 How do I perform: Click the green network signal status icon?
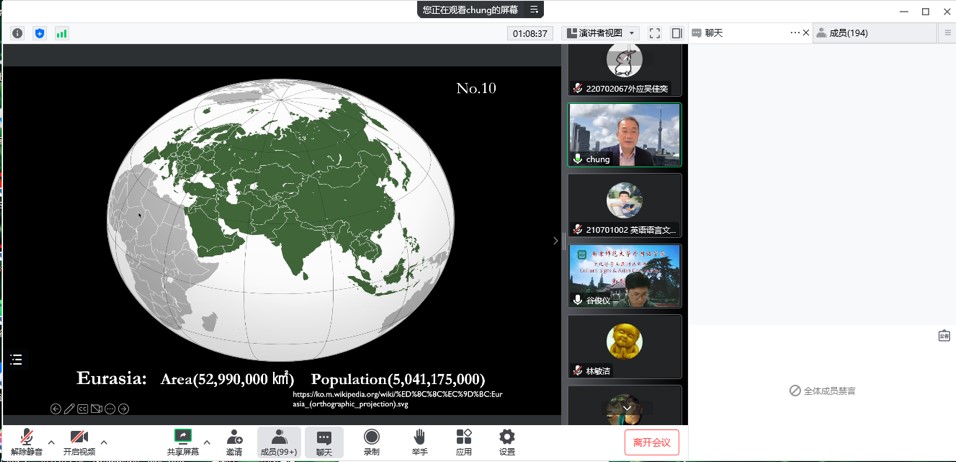pyautogui.click(x=62, y=33)
